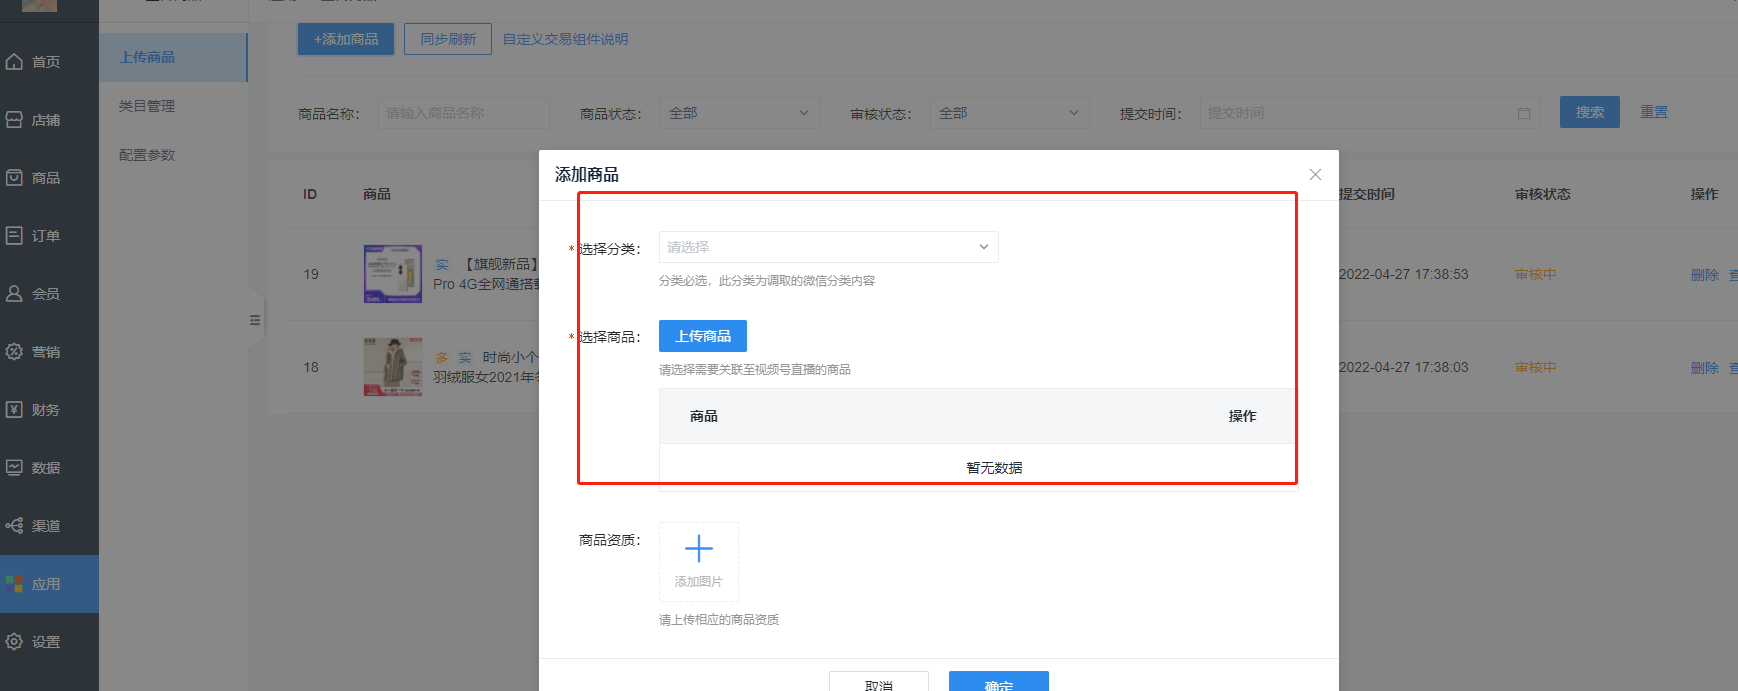Click the 同步刷新 button
This screenshot has height=691, width=1738.
448,39
